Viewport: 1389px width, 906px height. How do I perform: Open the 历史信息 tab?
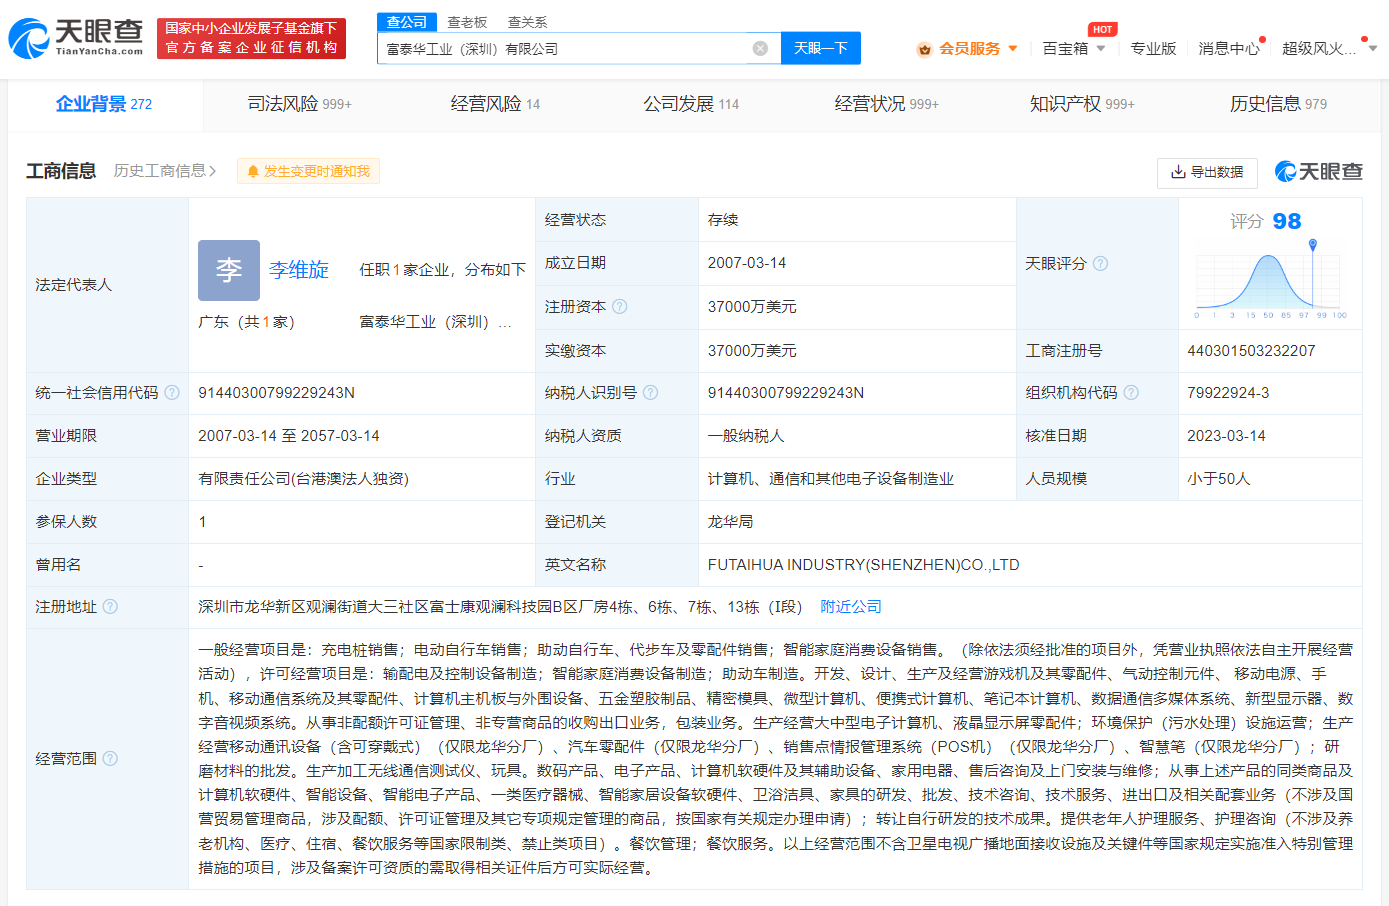(x=1278, y=104)
